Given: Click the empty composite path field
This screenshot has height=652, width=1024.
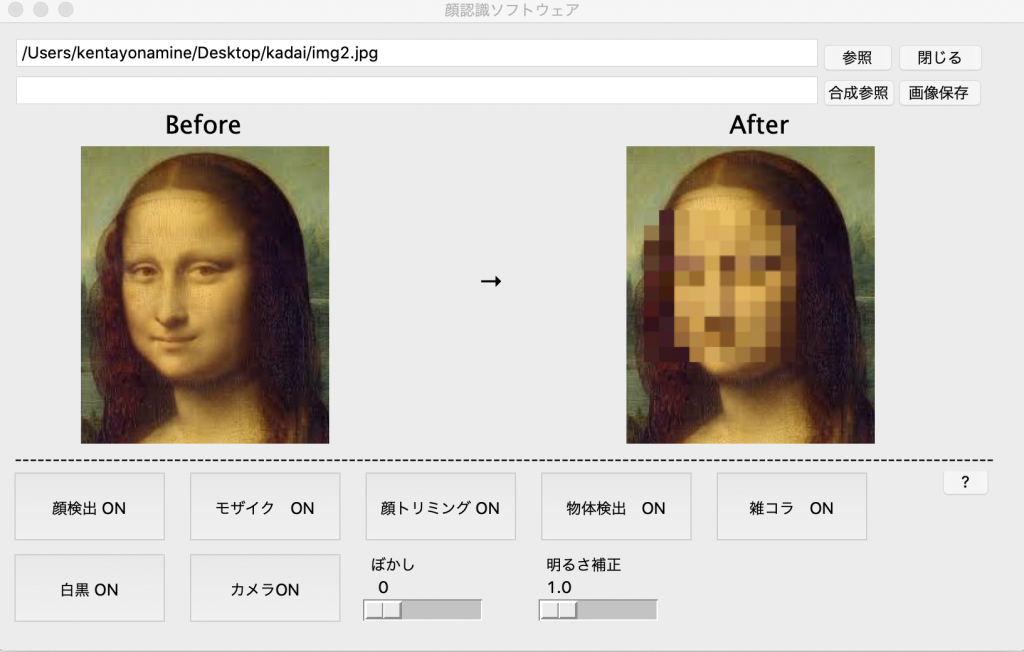Looking at the screenshot, I should tap(417, 90).
